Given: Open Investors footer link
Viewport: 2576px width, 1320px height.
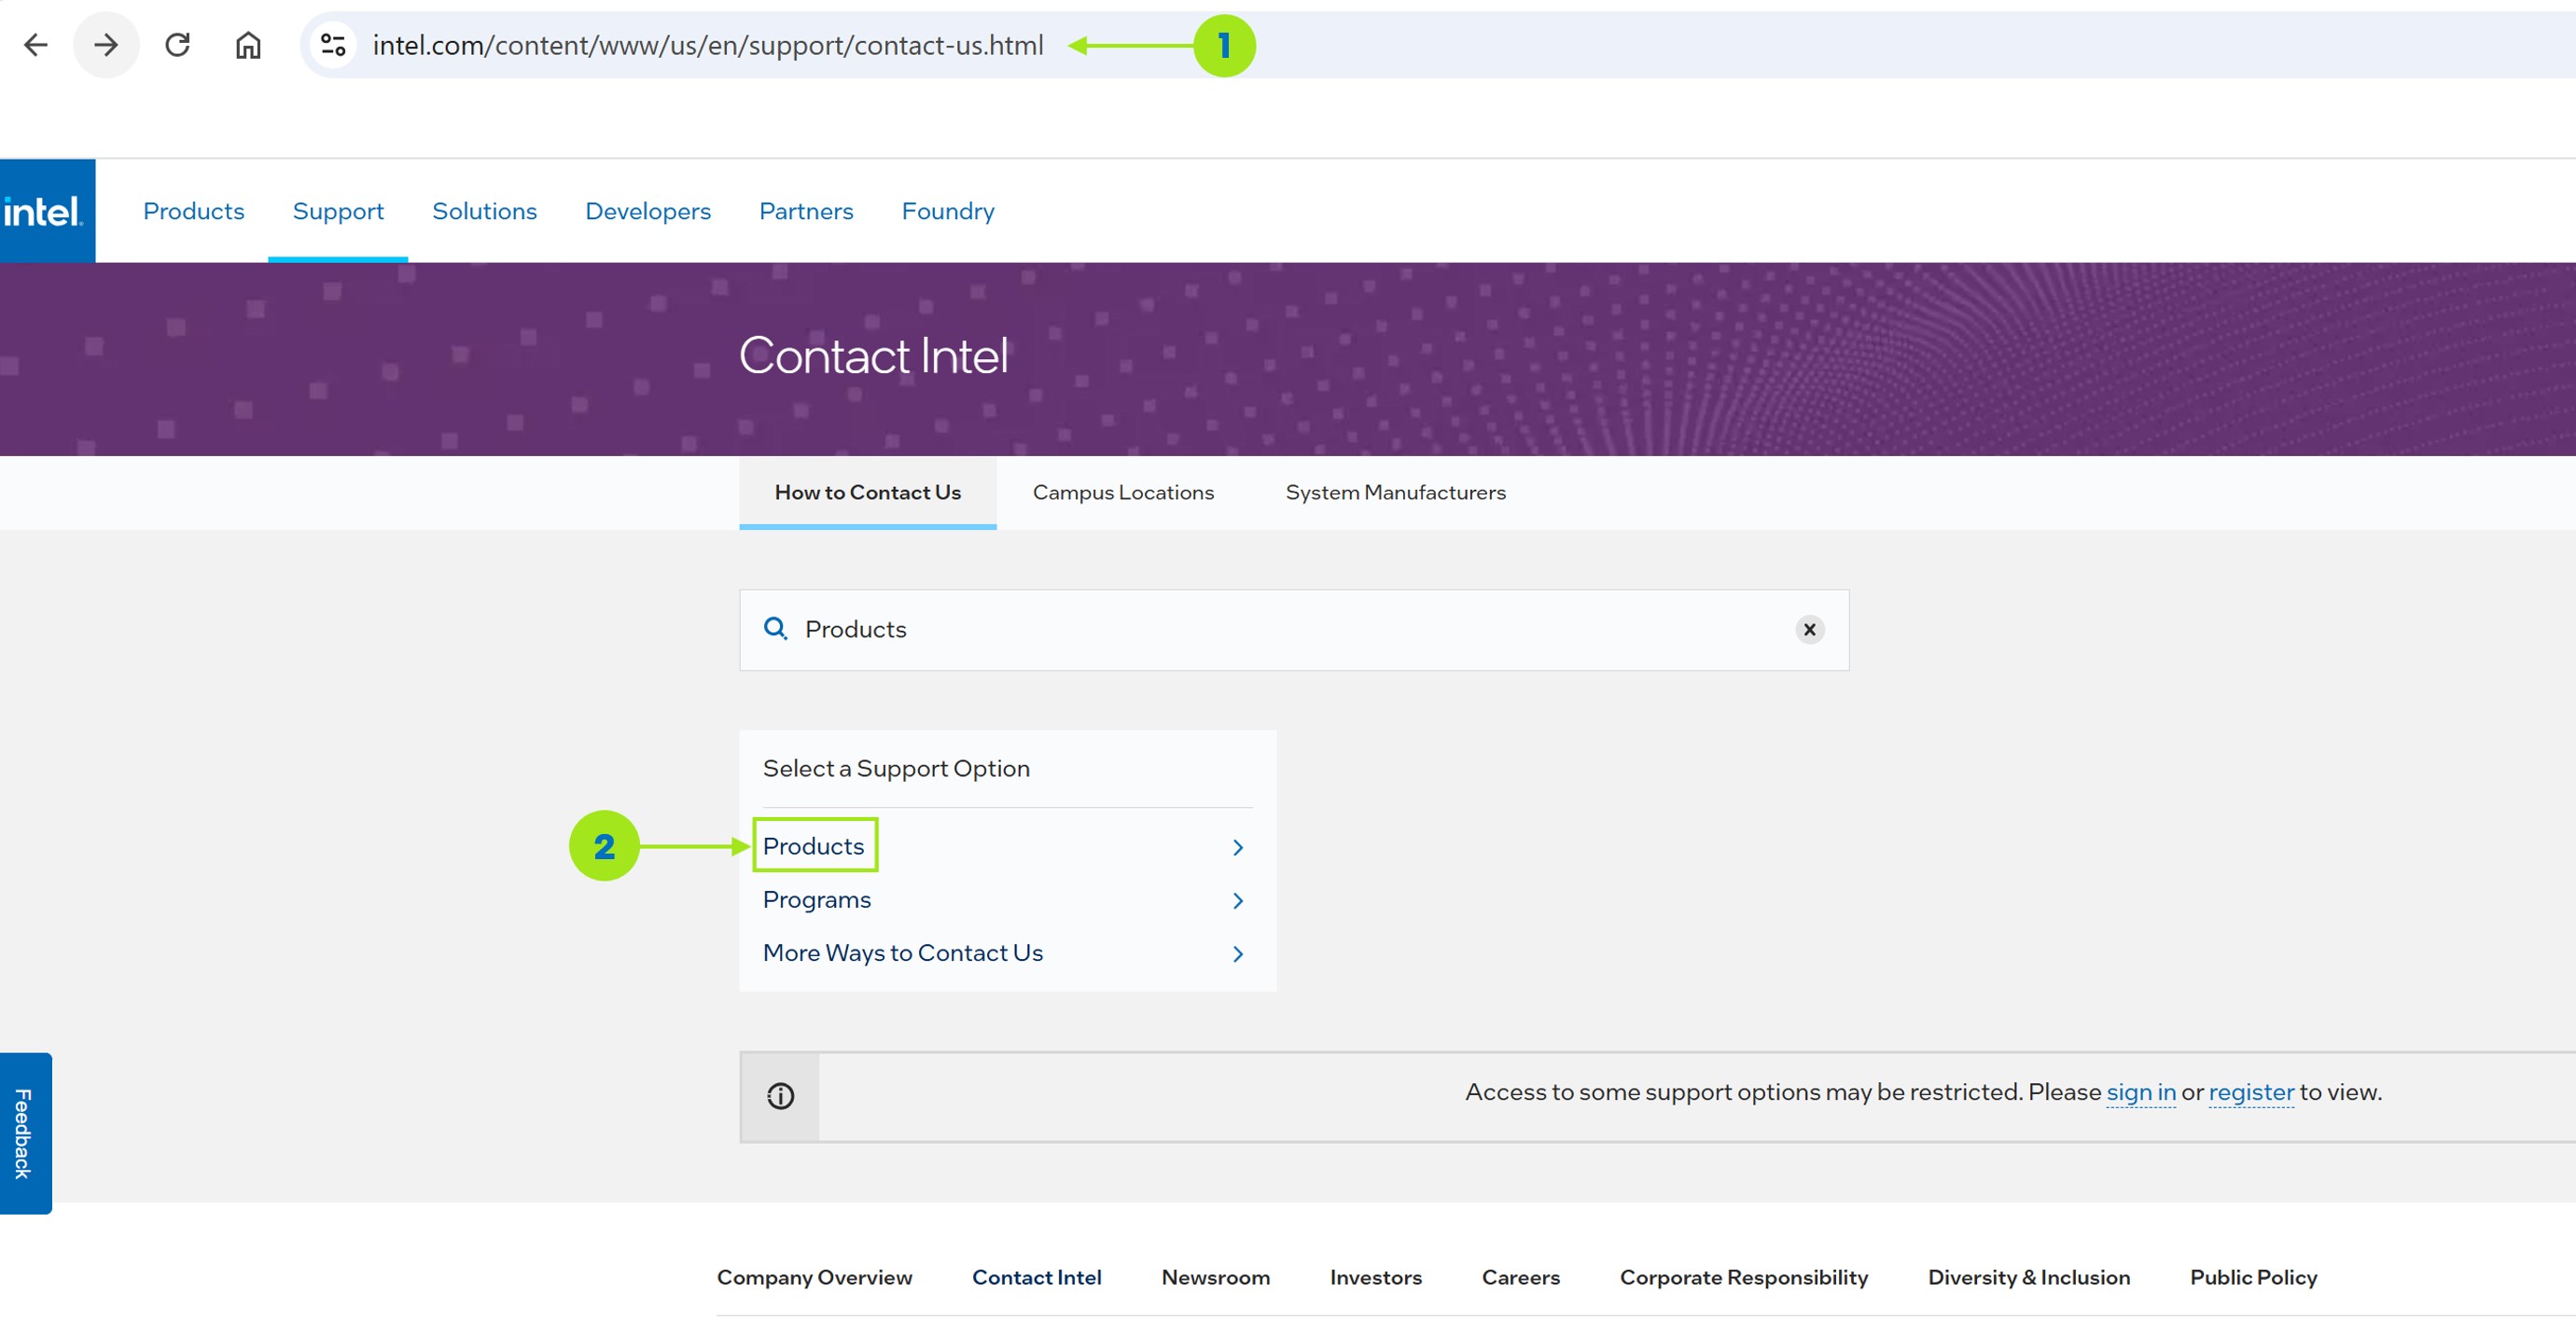Looking at the screenshot, I should (1375, 1277).
